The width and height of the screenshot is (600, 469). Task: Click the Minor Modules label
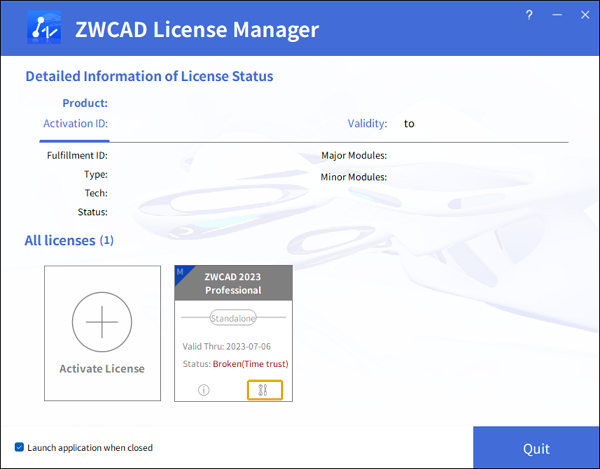coord(354,177)
